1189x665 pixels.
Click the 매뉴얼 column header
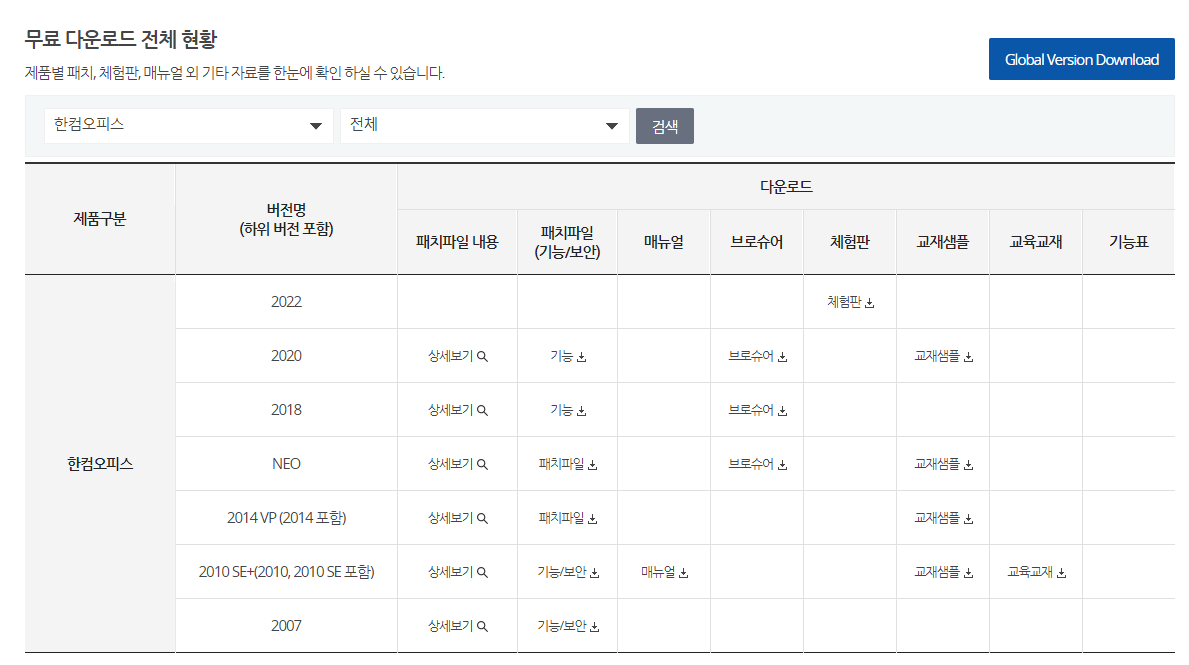tap(664, 242)
